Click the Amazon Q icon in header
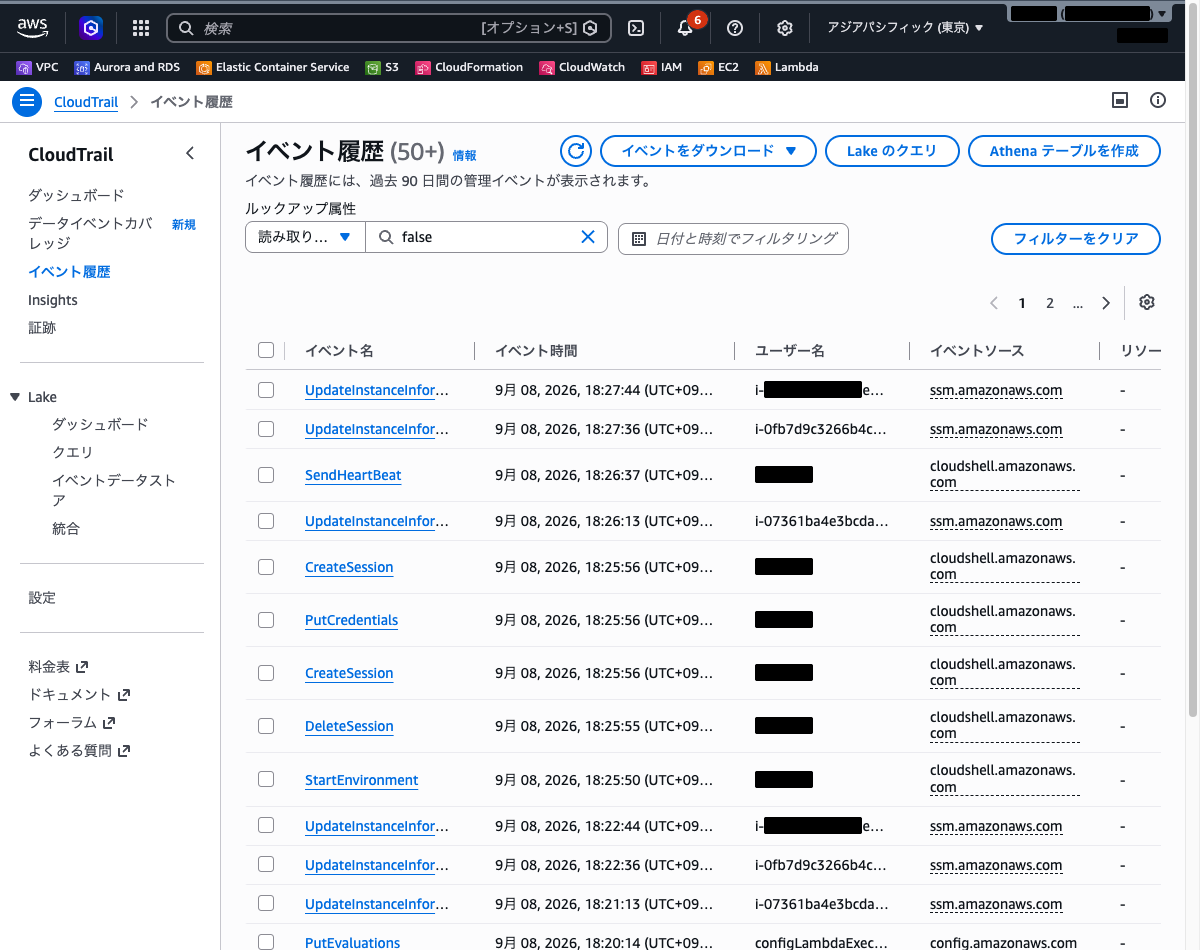This screenshot has height=950, width=1200. coord(92,28)
